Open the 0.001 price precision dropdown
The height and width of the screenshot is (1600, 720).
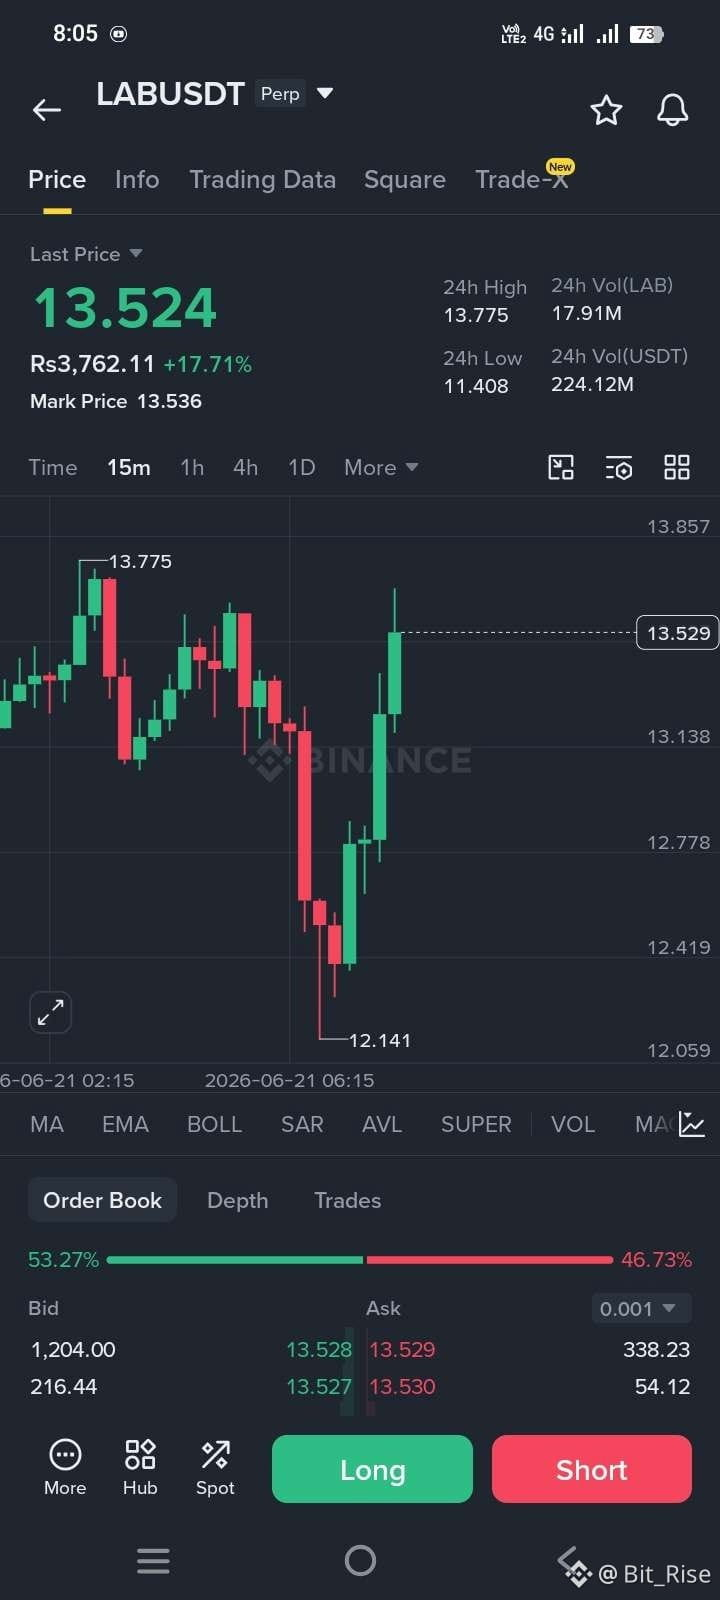(638, 1308)
